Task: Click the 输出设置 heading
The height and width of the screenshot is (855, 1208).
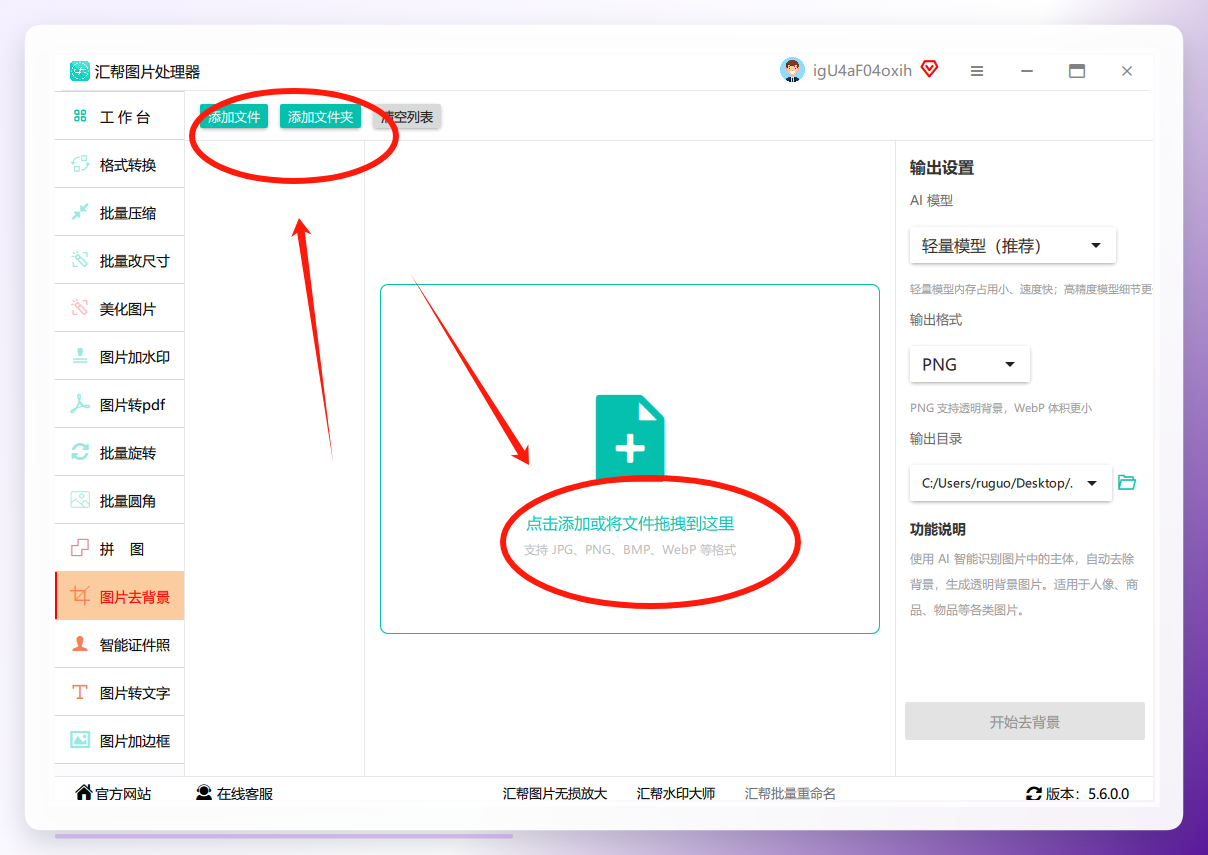Action: [942, 168]
